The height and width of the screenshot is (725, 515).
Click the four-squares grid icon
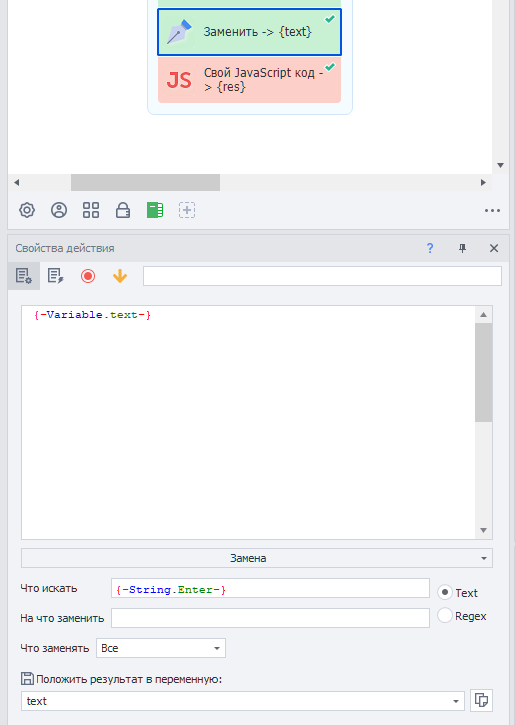[91, 210]
